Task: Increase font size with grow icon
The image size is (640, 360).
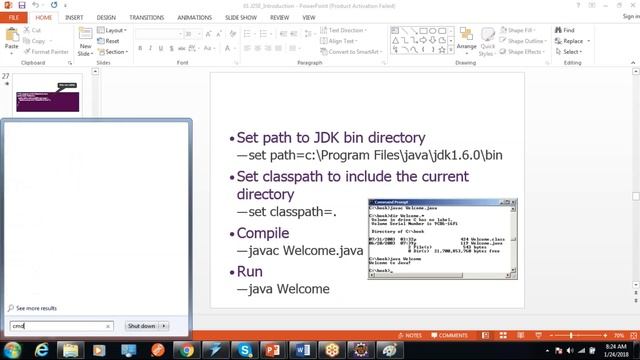Action: point(209,34)
